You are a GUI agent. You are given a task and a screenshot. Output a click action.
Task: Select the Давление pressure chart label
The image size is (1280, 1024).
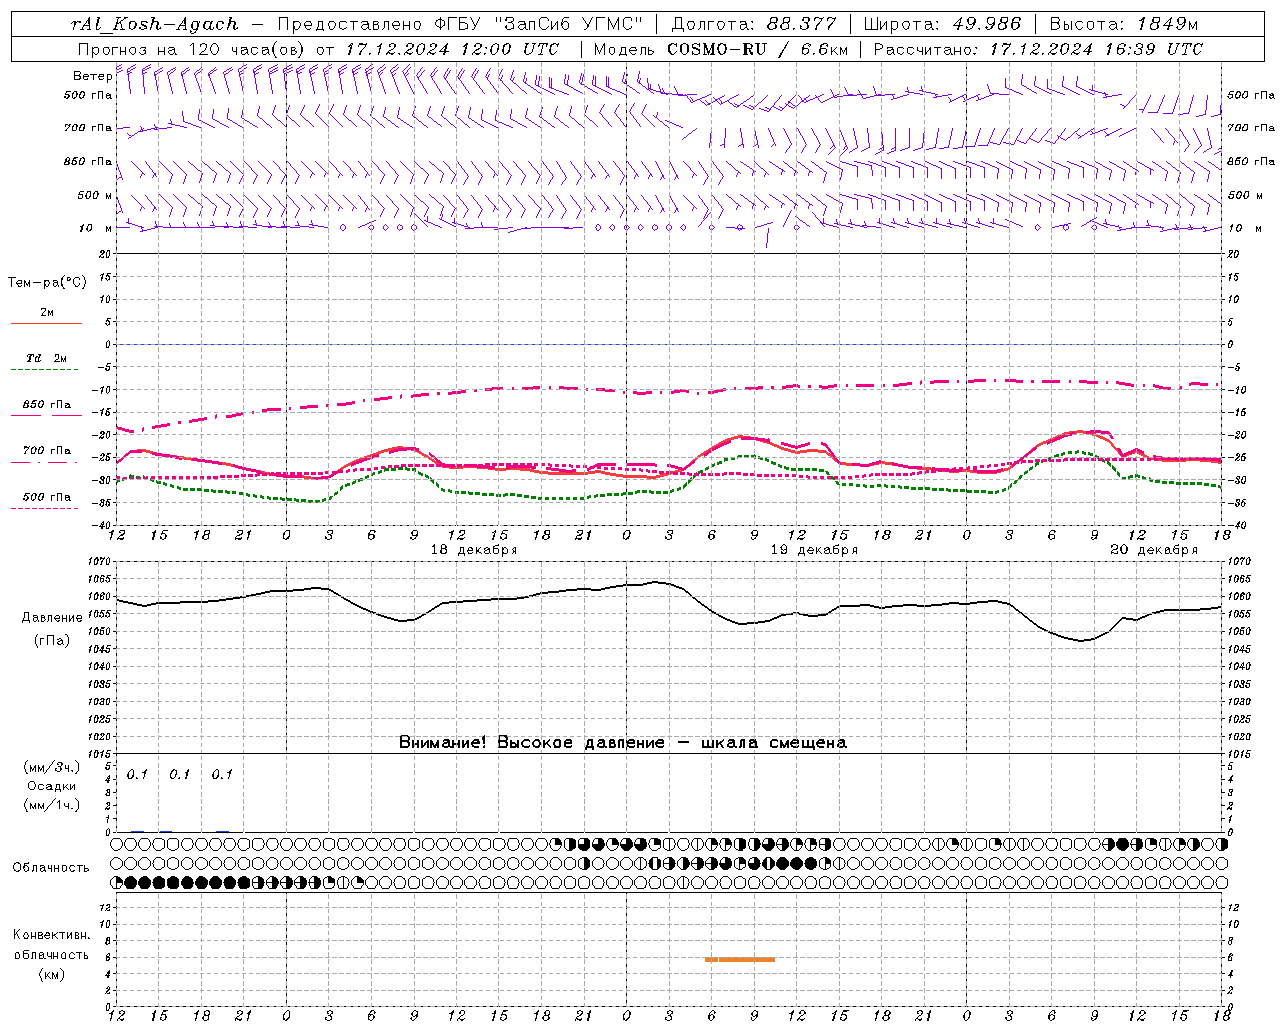(x=52, y=618)
